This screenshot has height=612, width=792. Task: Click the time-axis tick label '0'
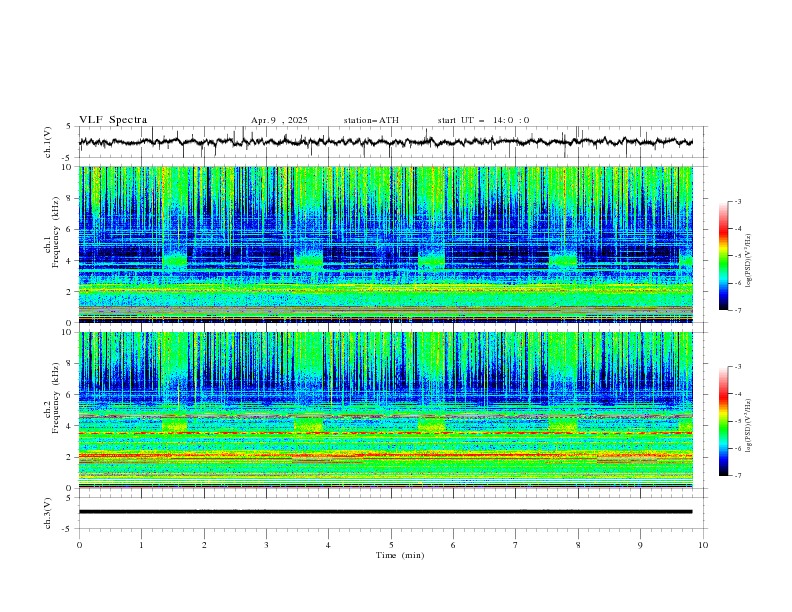[x=79, y=545]
